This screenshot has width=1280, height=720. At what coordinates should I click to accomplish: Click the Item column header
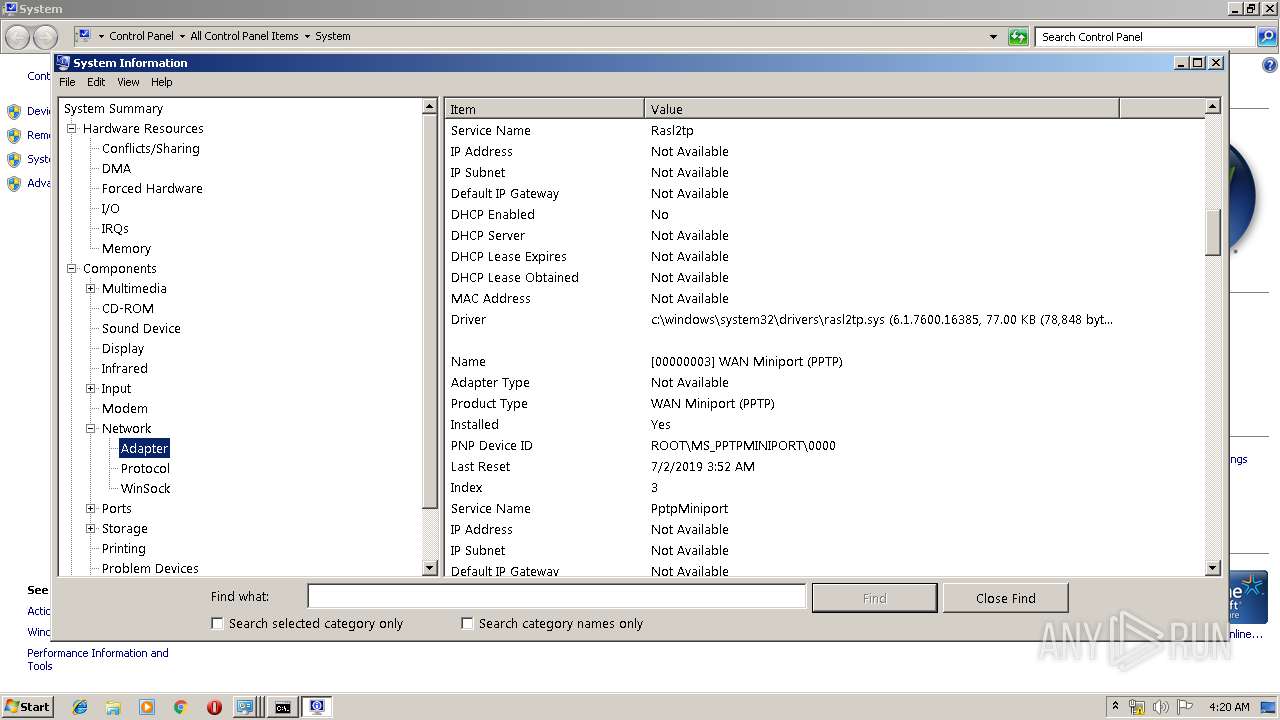coord(545,109)
